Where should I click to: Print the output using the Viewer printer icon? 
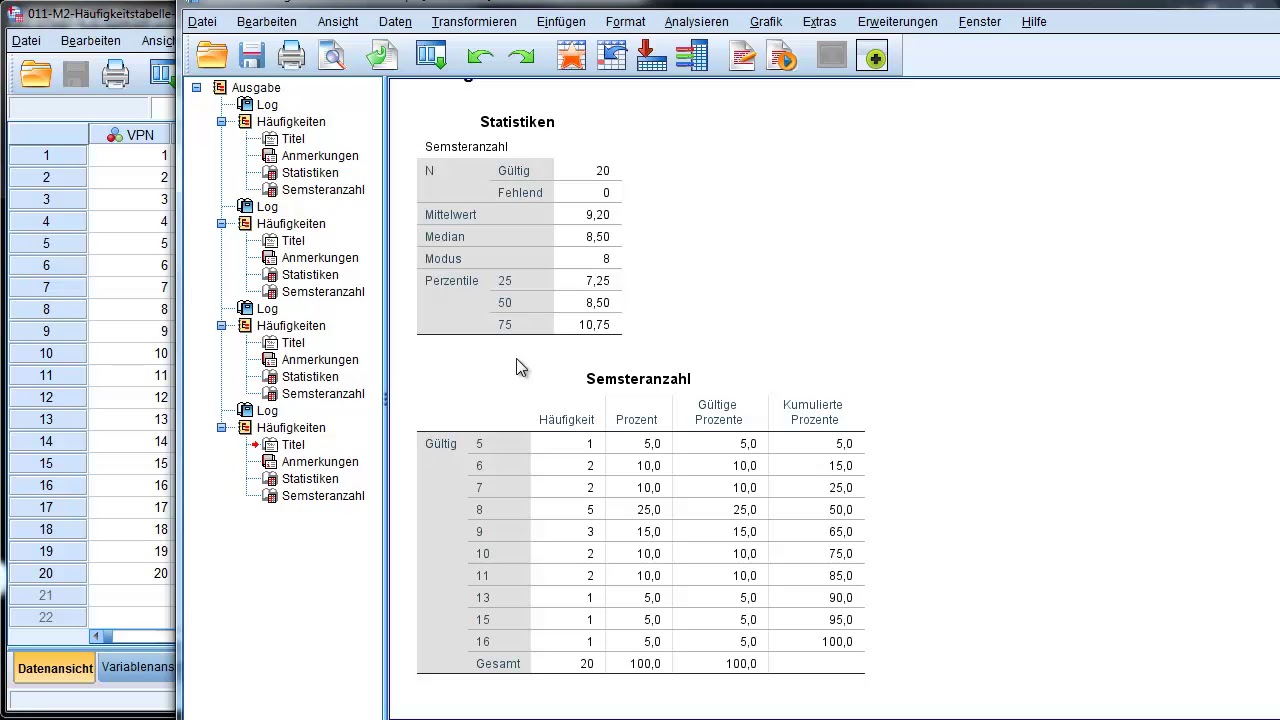pos(291,56)
